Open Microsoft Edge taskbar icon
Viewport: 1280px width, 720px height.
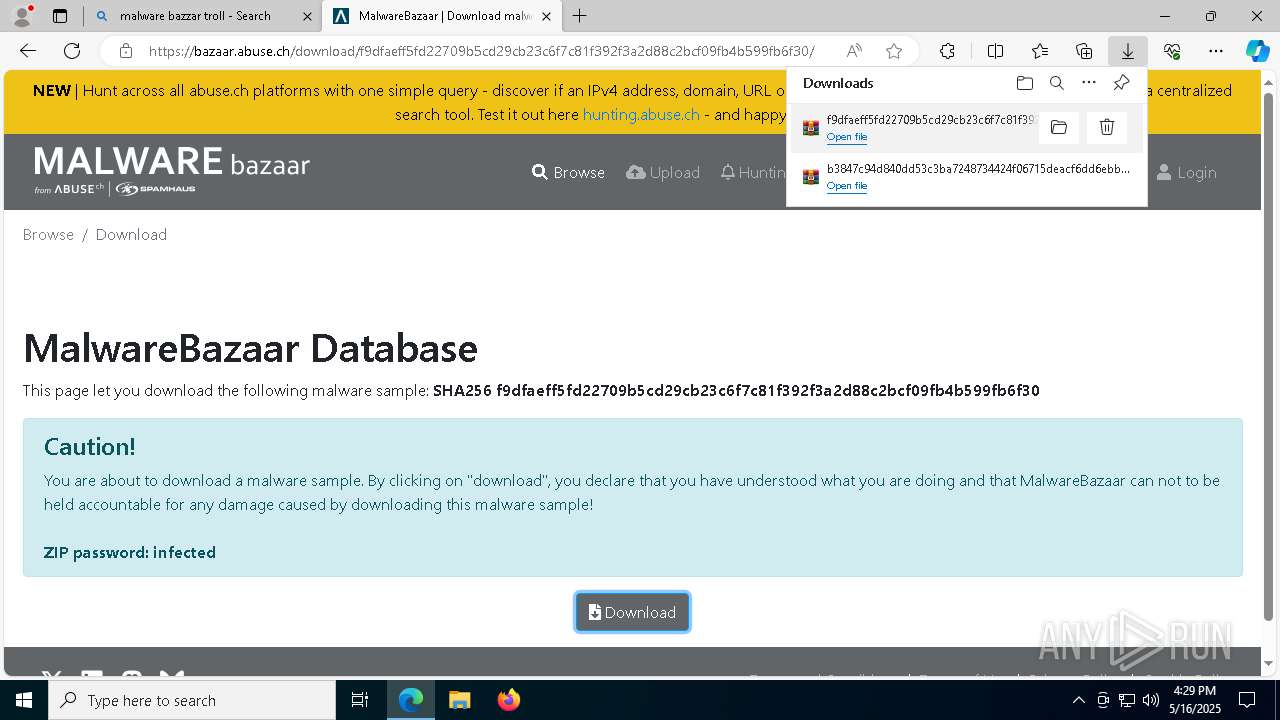point(411,700)
